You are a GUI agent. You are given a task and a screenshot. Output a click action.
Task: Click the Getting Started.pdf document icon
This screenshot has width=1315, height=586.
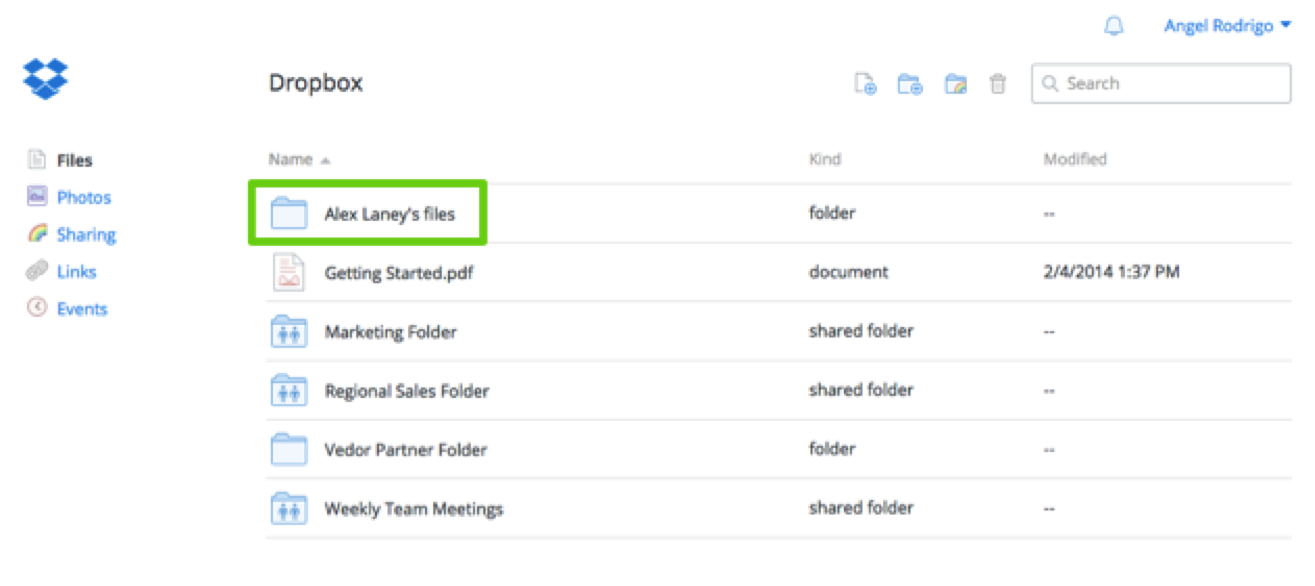click(288, 272)
